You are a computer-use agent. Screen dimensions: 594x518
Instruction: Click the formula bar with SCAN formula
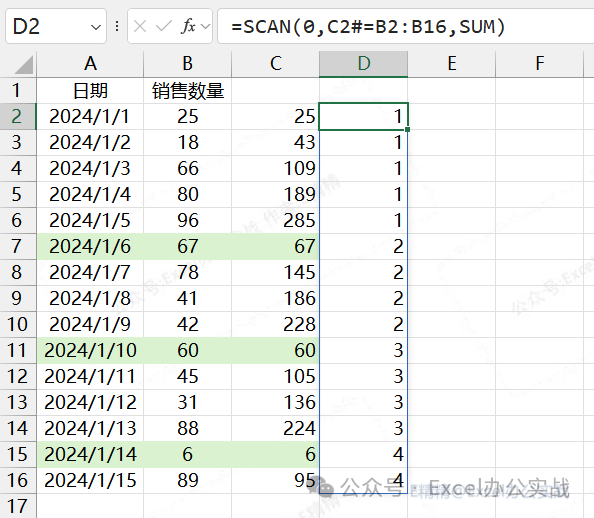(x=406, y=27)
